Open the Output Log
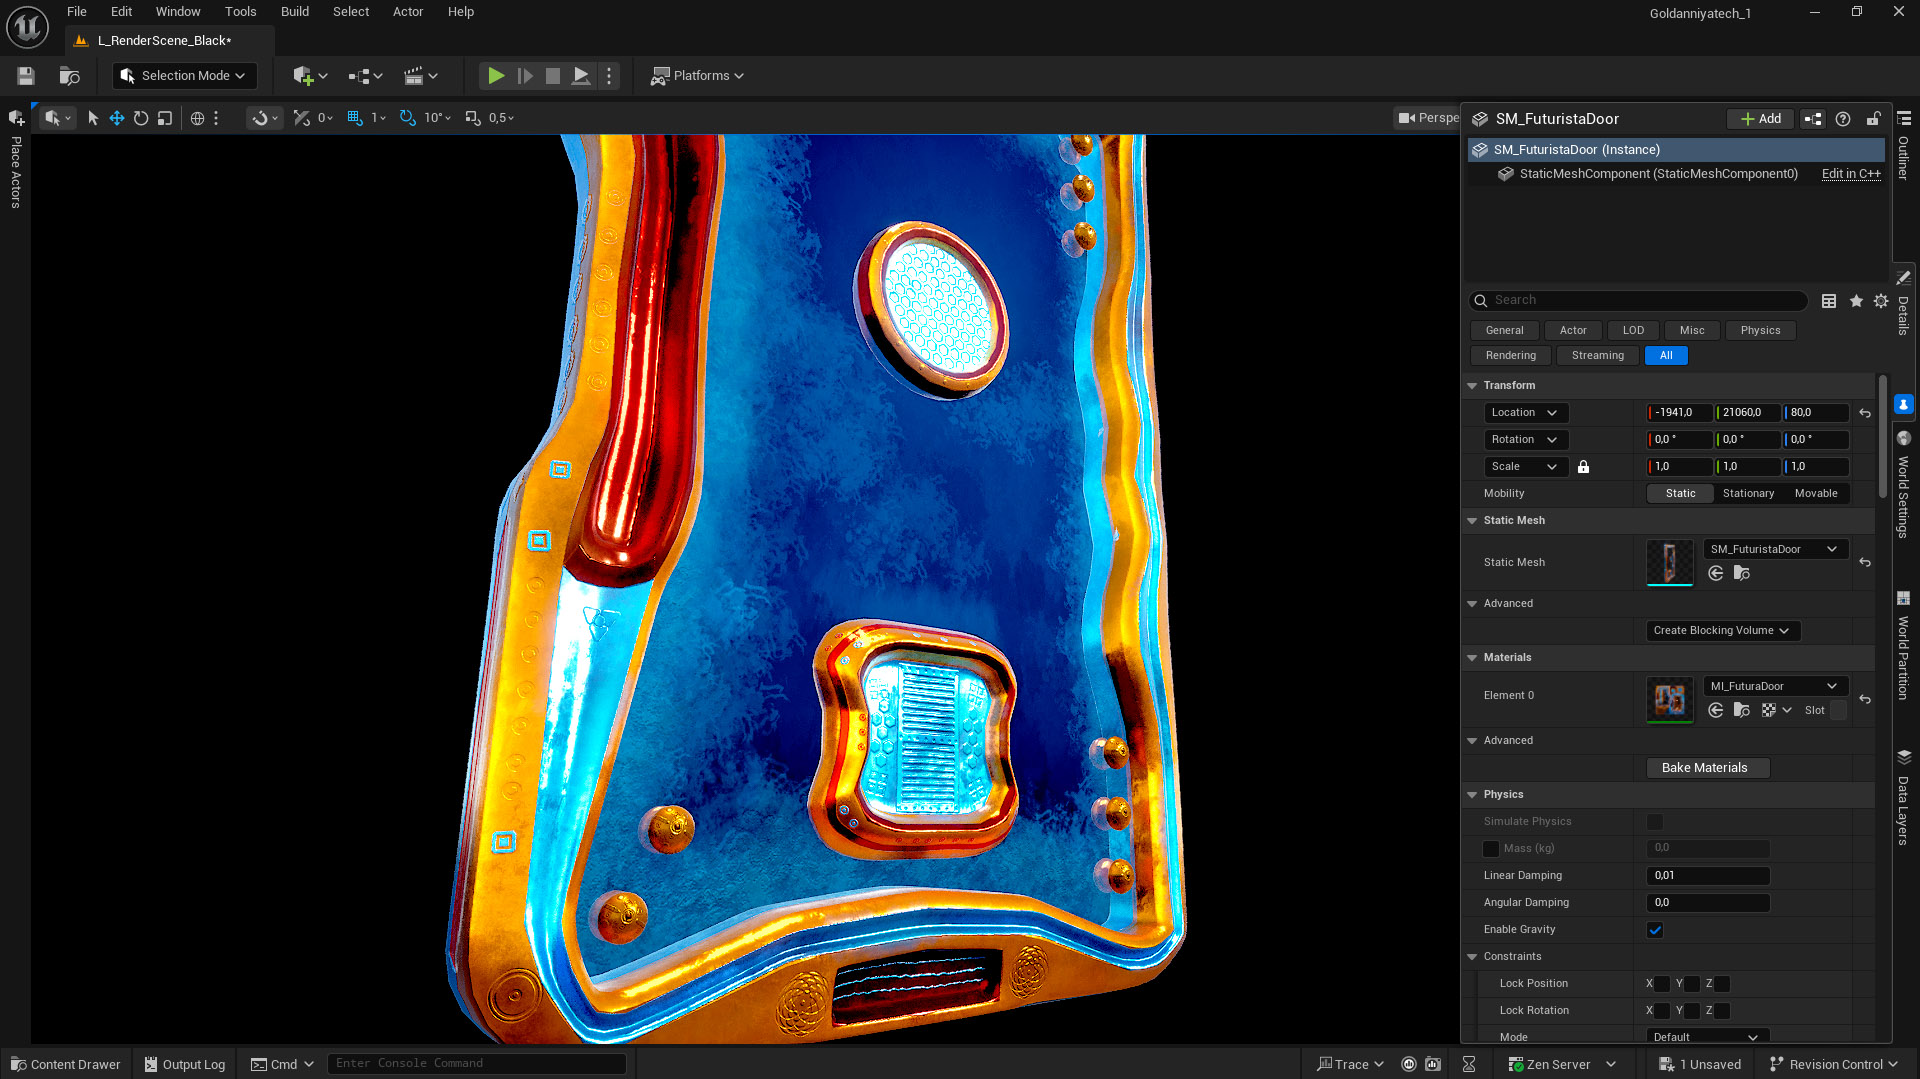Image resolution: width=1920 pixels, height=1079 pixels. (184, 1063)
